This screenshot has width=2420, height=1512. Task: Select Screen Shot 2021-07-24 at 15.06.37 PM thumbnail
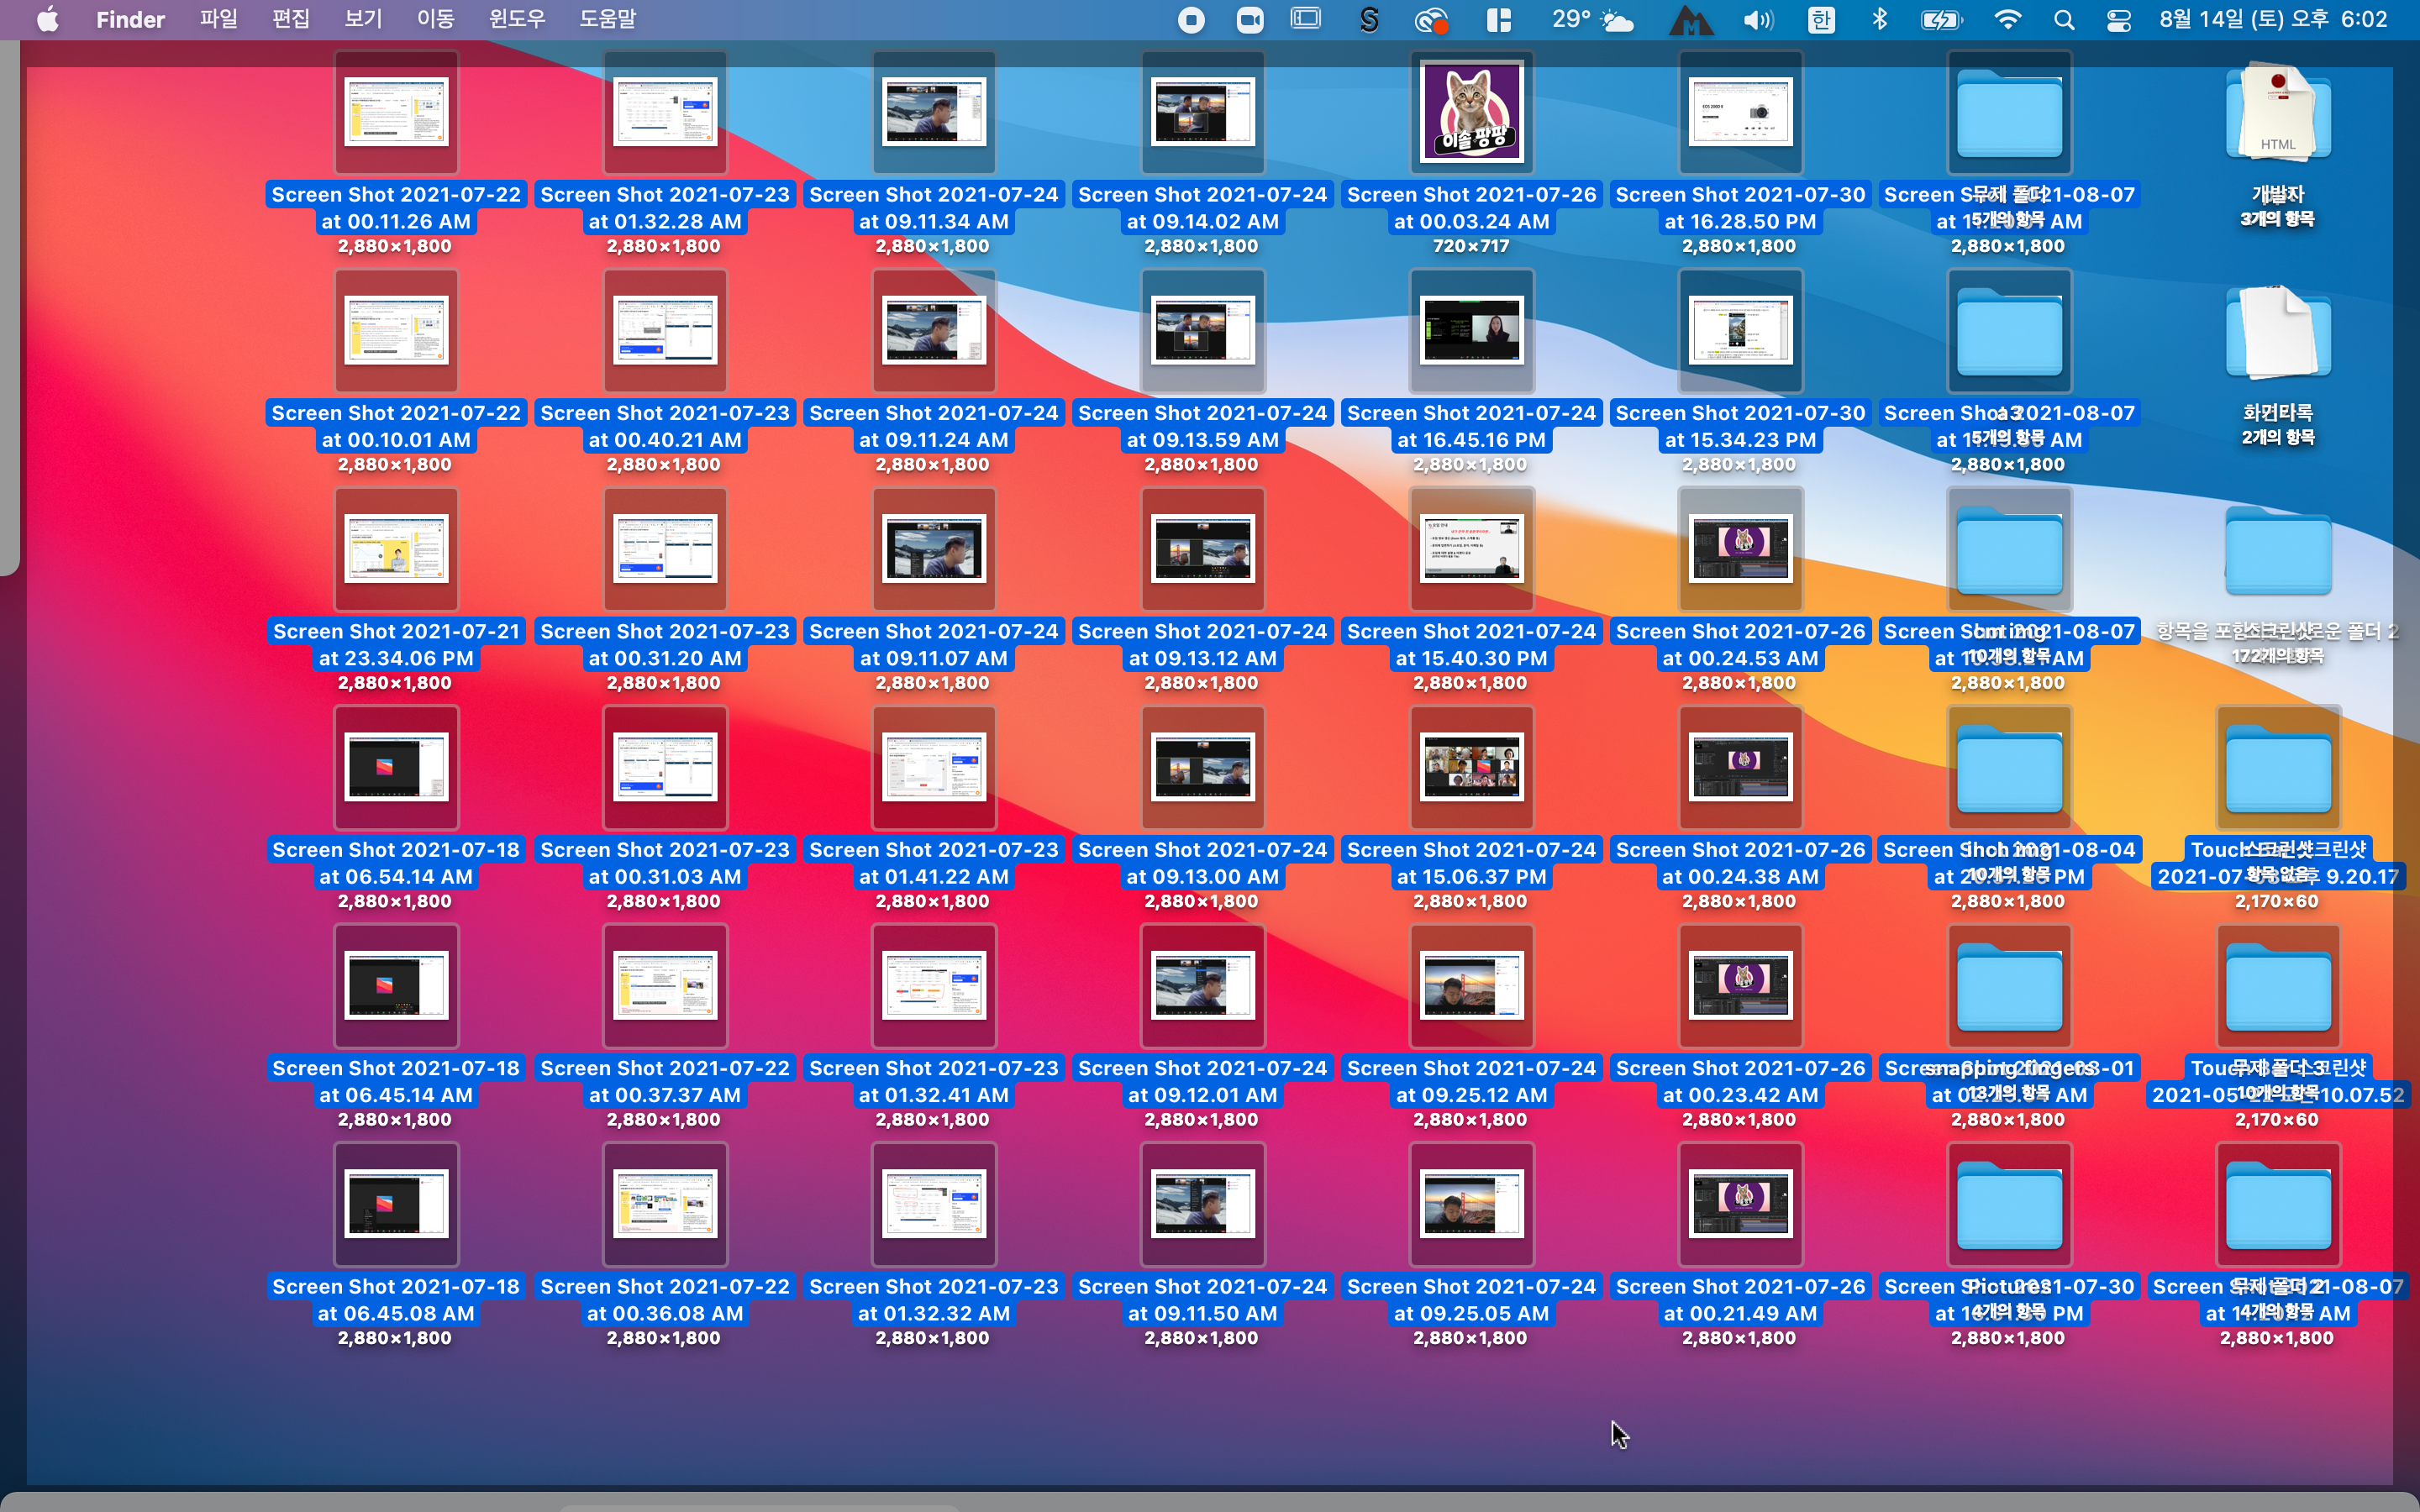click(1471, 767)
